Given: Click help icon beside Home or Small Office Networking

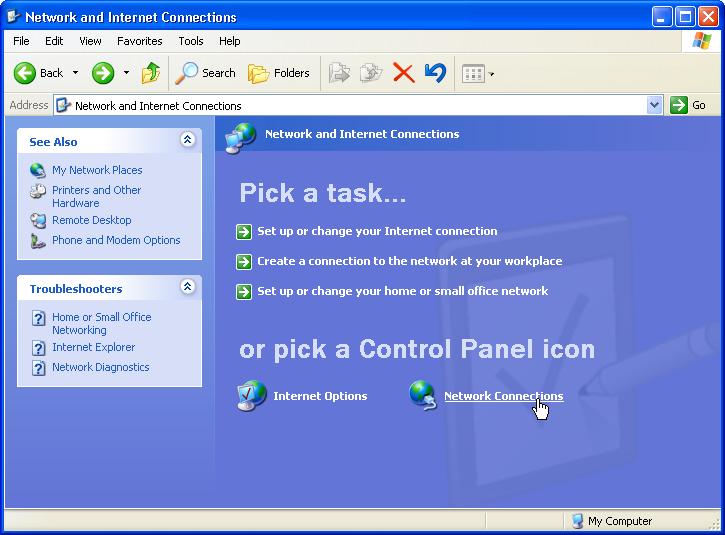Looking at the screenshot, I should click(38, 318).
